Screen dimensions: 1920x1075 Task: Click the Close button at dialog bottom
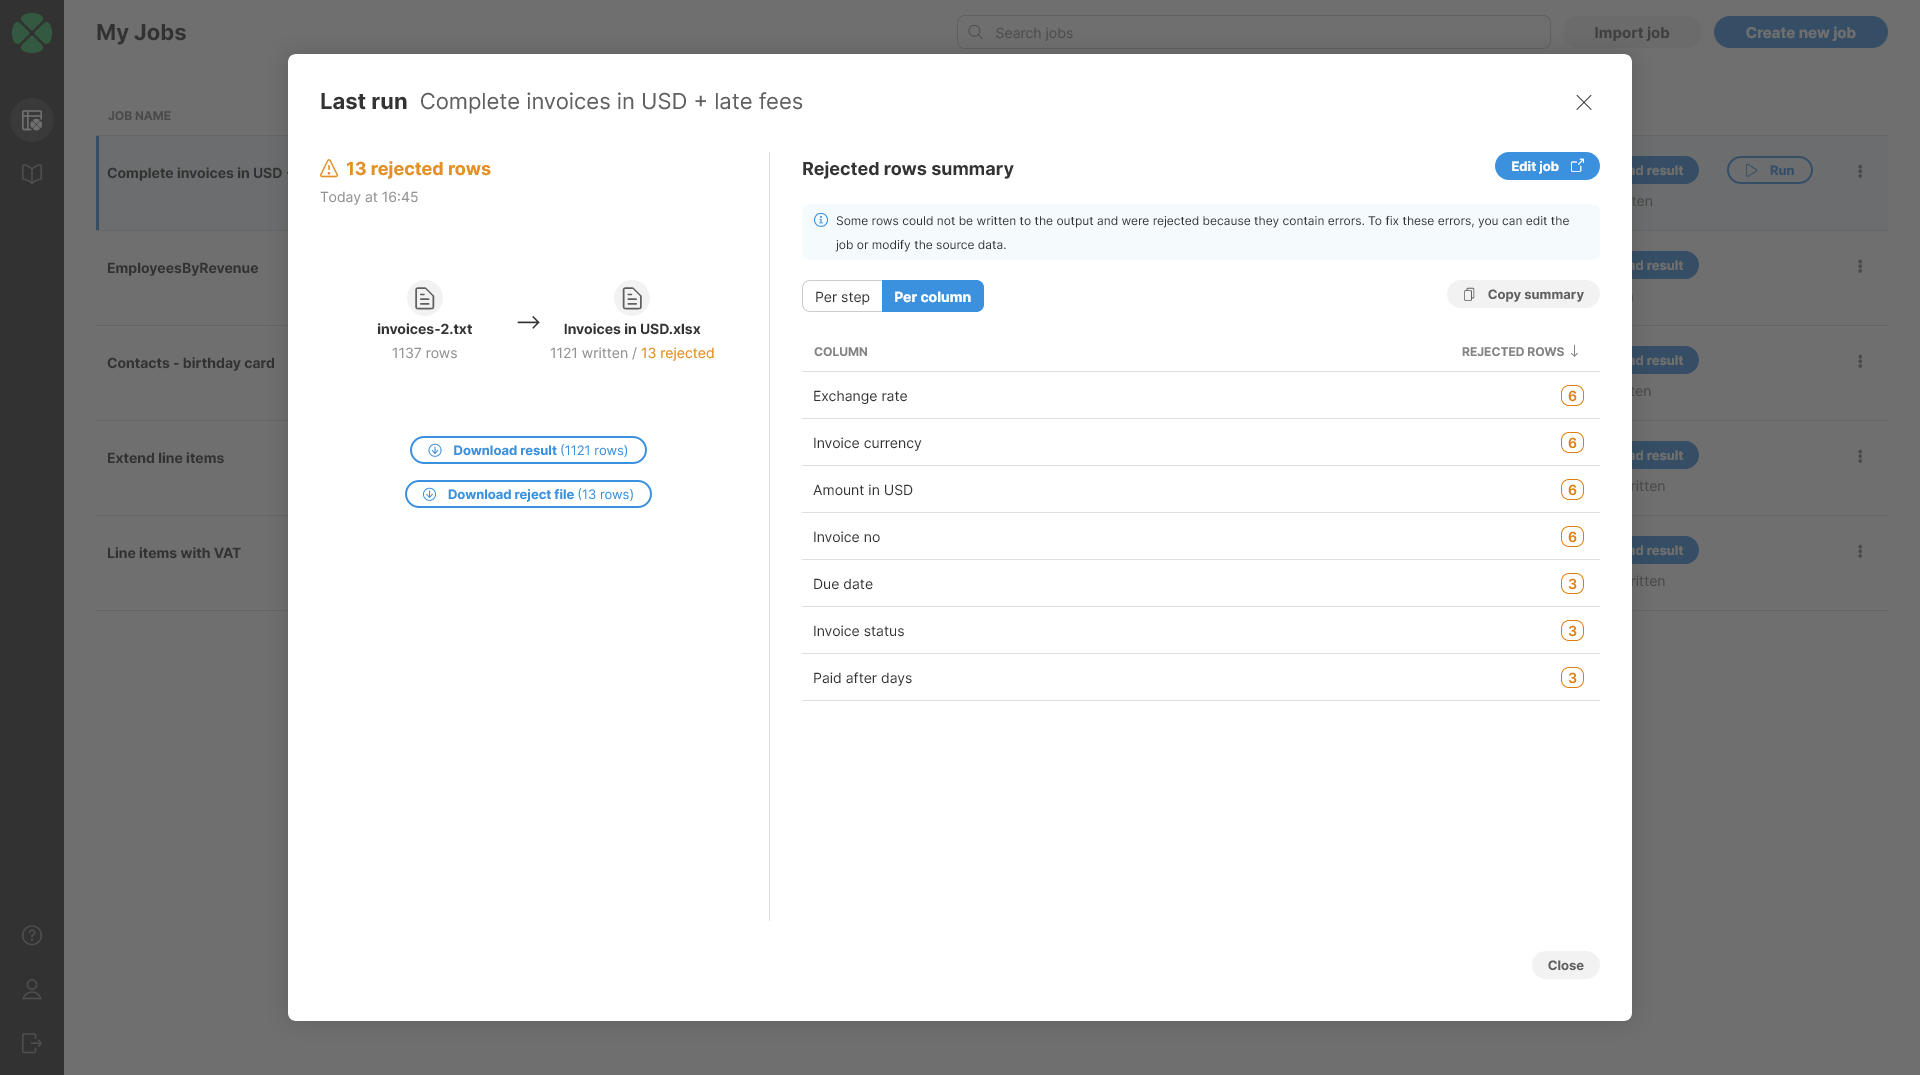(x=1565, y=966)
